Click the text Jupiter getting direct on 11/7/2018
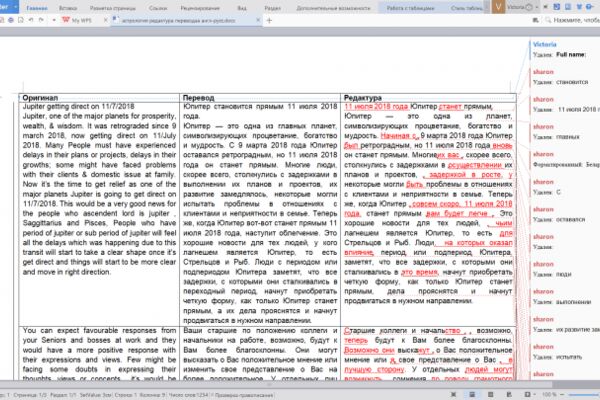The height and width of the screenshot is (400, 600). click(x=78, y=106)
